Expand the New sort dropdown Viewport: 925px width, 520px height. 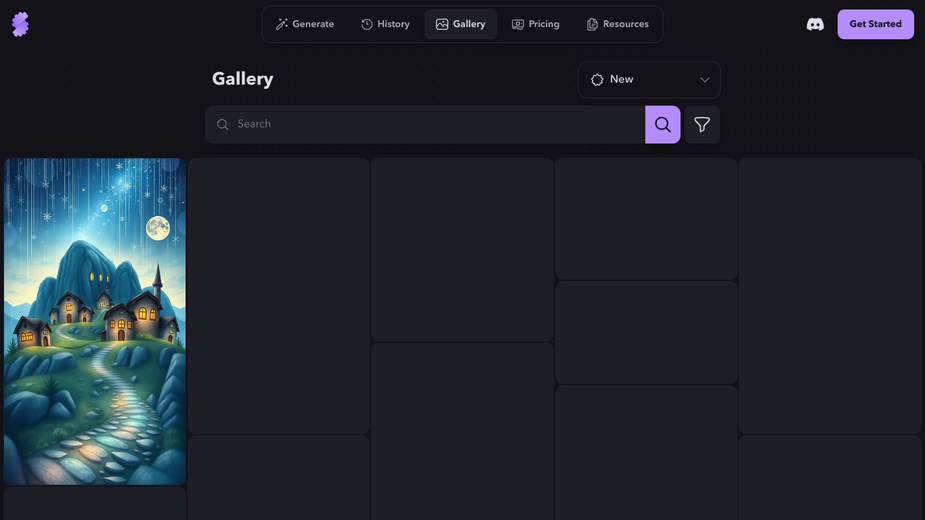(x=649, y=80)
